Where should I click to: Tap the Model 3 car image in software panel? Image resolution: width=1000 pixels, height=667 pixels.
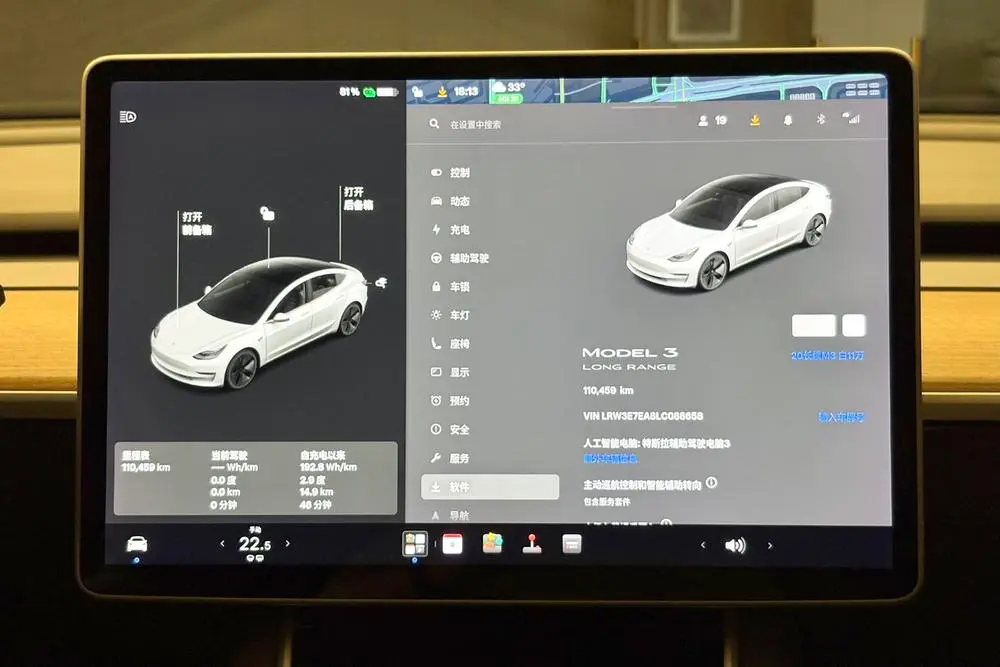point(729,233)
